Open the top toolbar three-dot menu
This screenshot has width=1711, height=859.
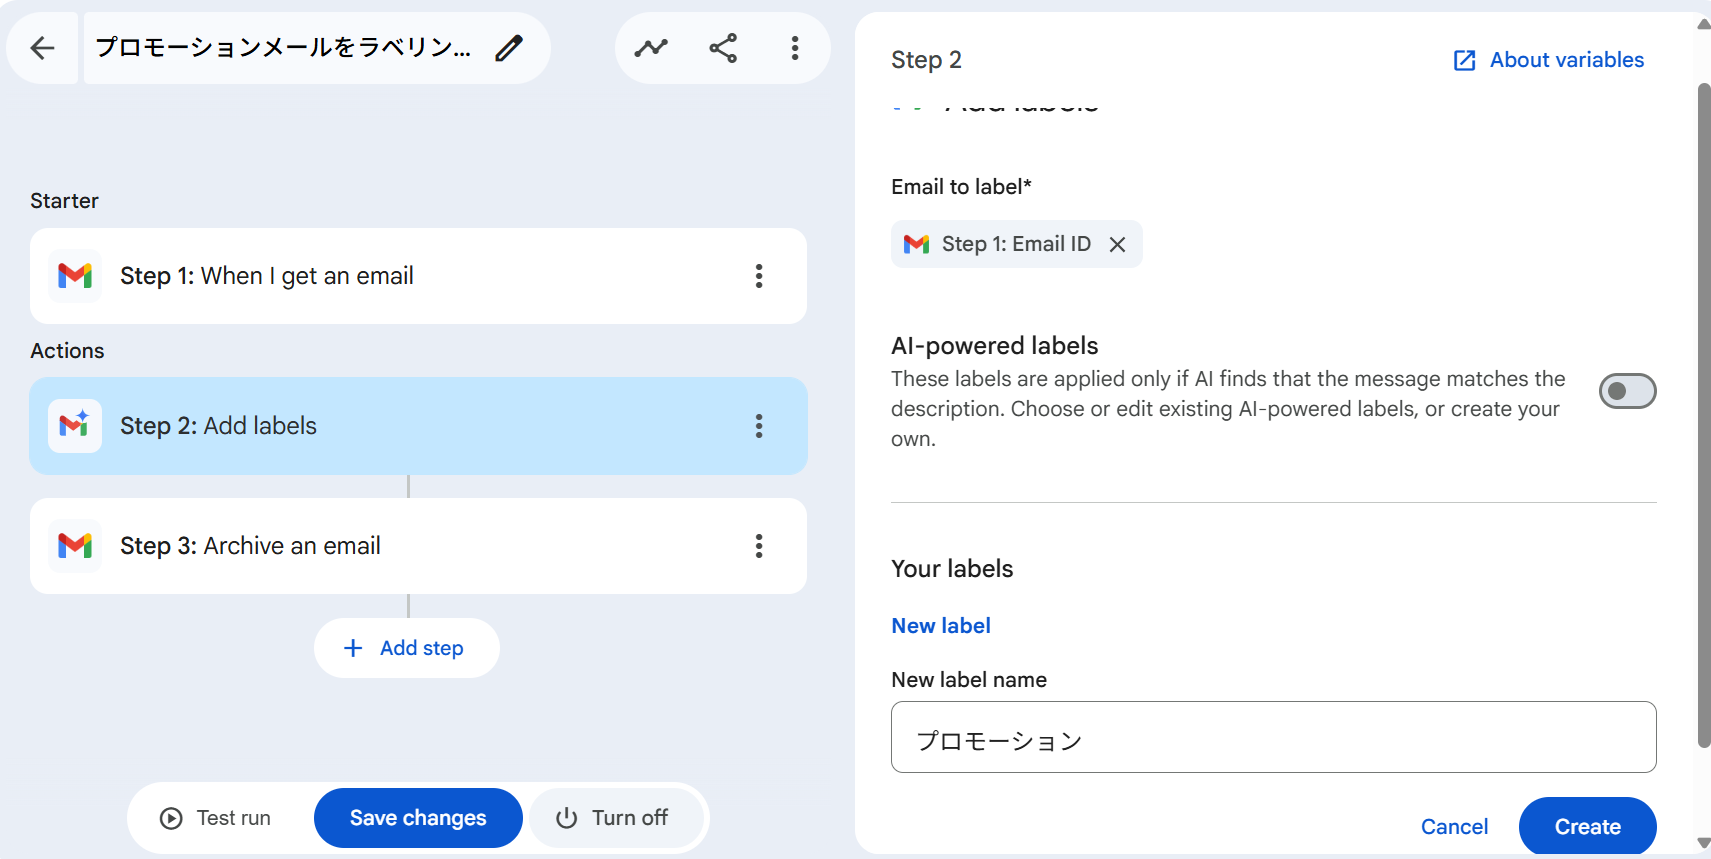tap(795, 48)
